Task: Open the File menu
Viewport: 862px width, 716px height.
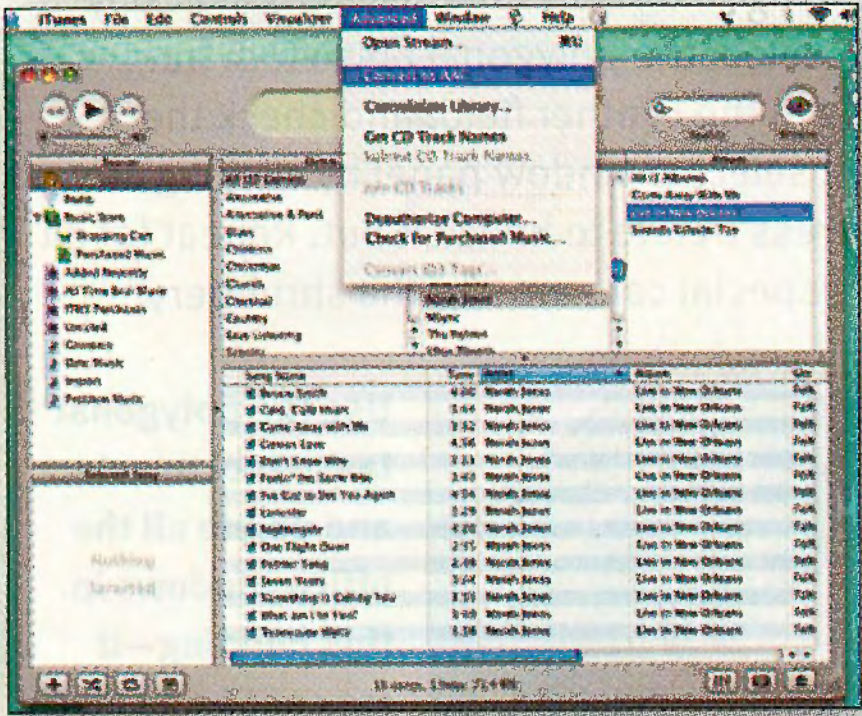Action: pos(116,19)
